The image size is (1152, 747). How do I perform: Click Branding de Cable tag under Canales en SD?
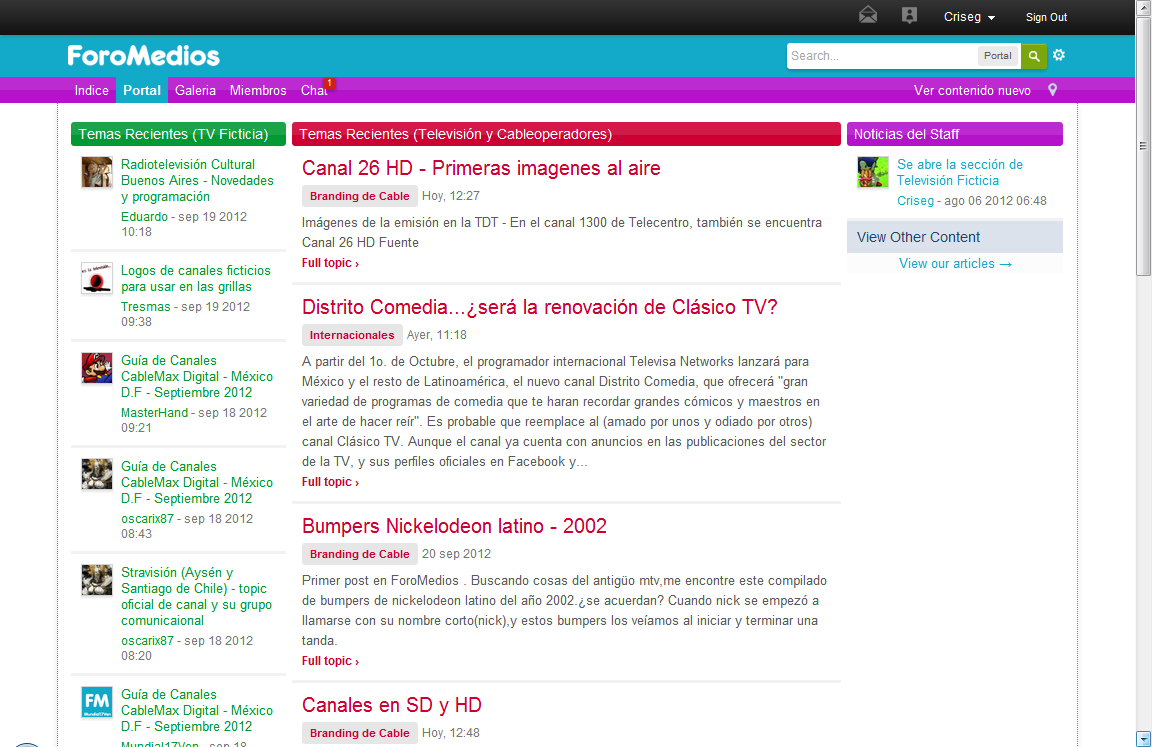coord(359,733)
